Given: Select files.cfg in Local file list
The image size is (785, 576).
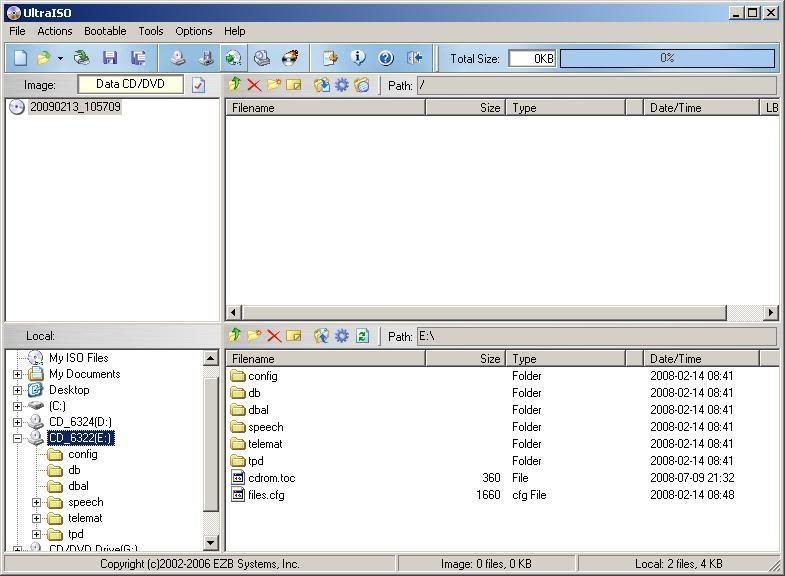Looking at the screenshot, I should pyautogui.click(x=266, y=495).
